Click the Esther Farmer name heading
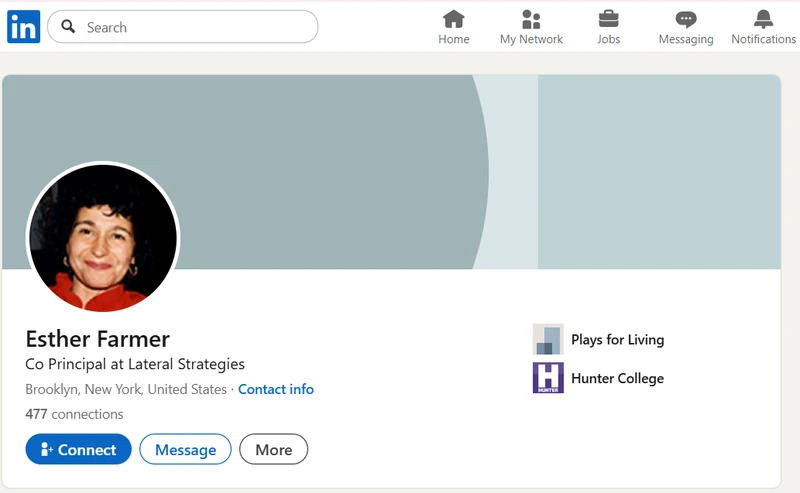 [97, 338]
